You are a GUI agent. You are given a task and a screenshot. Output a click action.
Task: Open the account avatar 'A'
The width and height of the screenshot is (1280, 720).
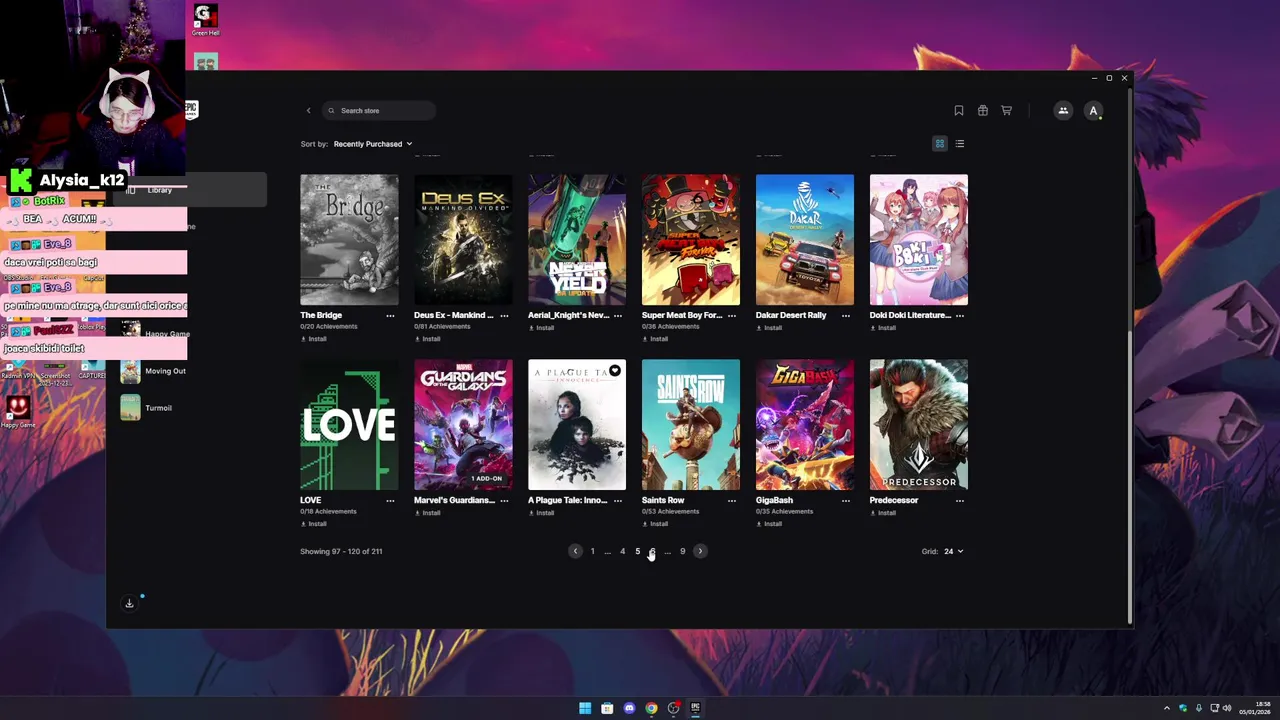tap(1093, 111)
